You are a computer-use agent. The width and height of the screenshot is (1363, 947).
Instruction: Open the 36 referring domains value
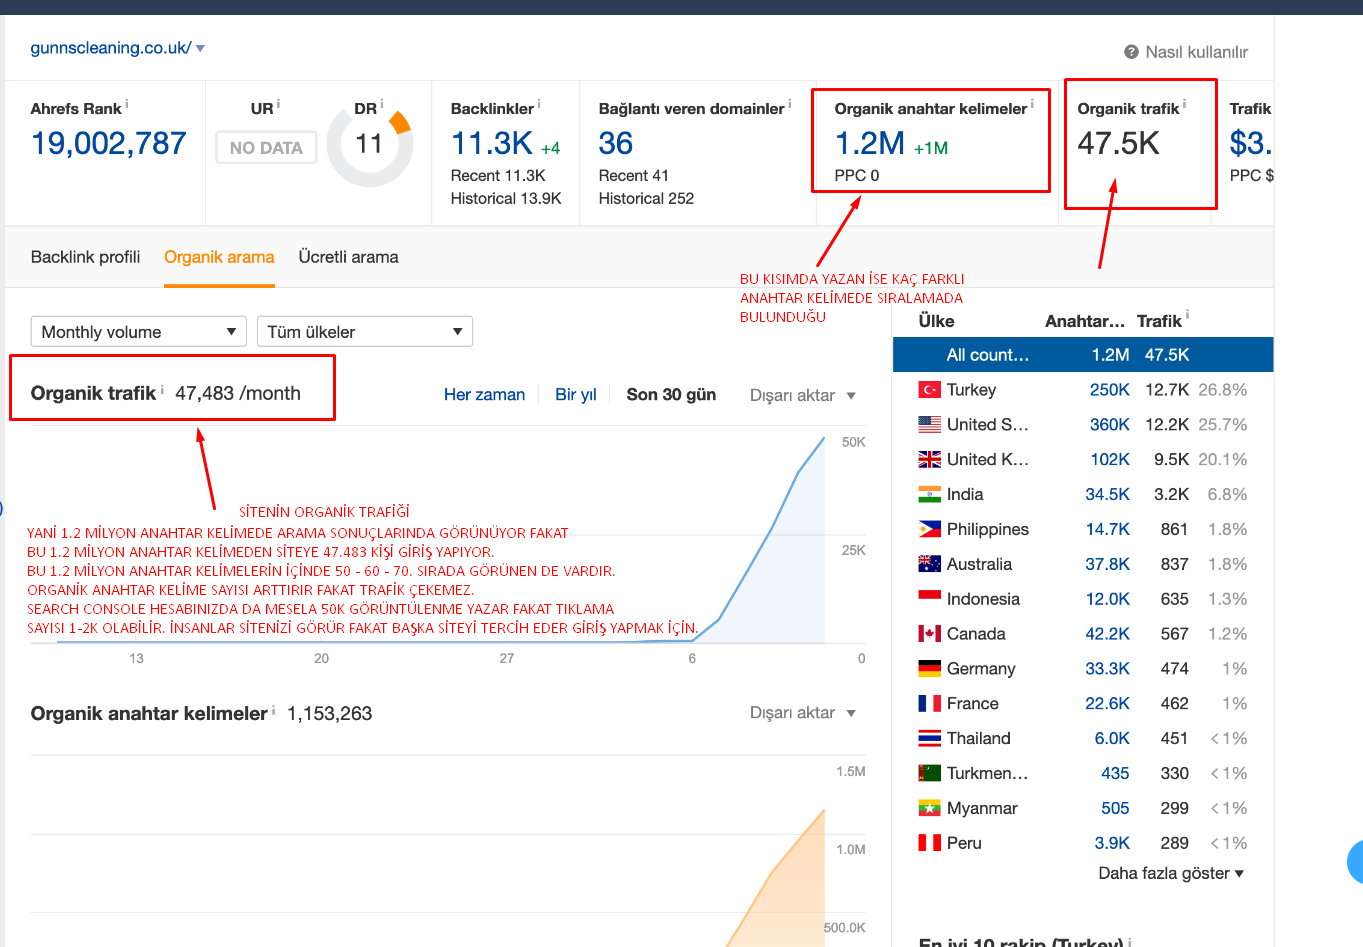coord(616,144)
